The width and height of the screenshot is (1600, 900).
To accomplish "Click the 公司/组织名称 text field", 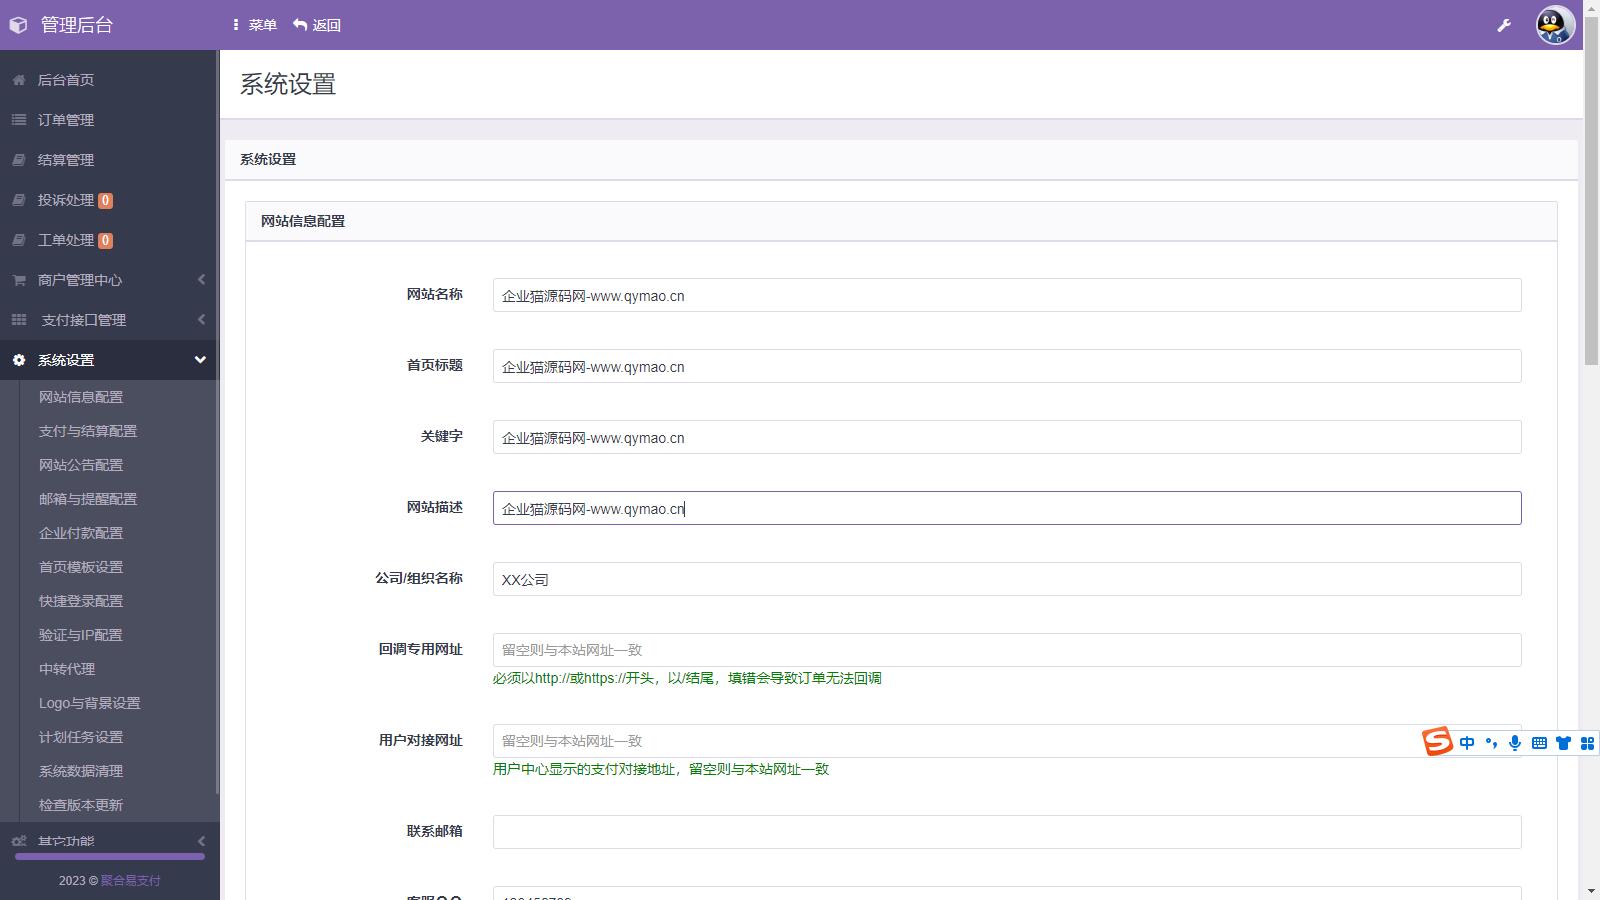I will [x=1006, y=579].
